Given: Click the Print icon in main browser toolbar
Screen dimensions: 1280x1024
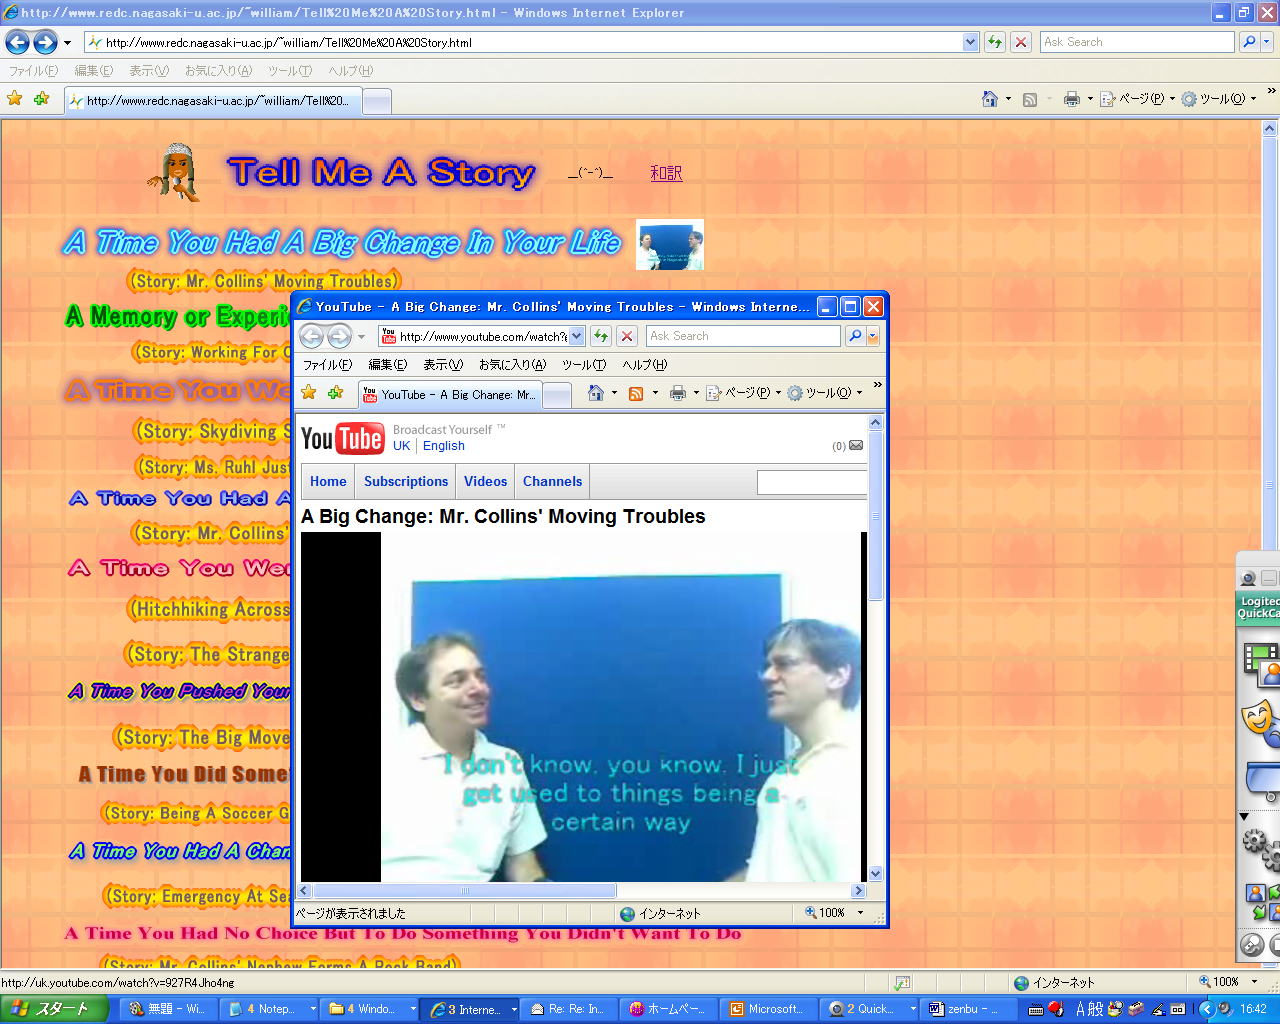Looking at the screenshot, I should 1071,99.
